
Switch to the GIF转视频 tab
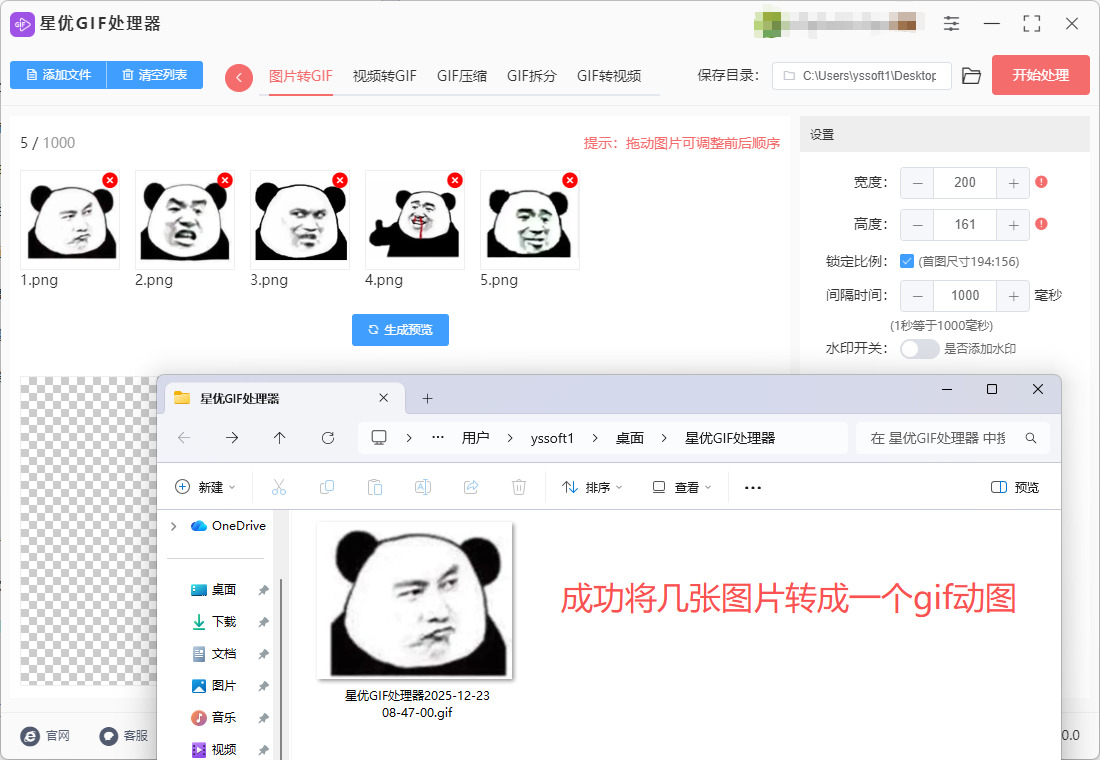point(609,76)
